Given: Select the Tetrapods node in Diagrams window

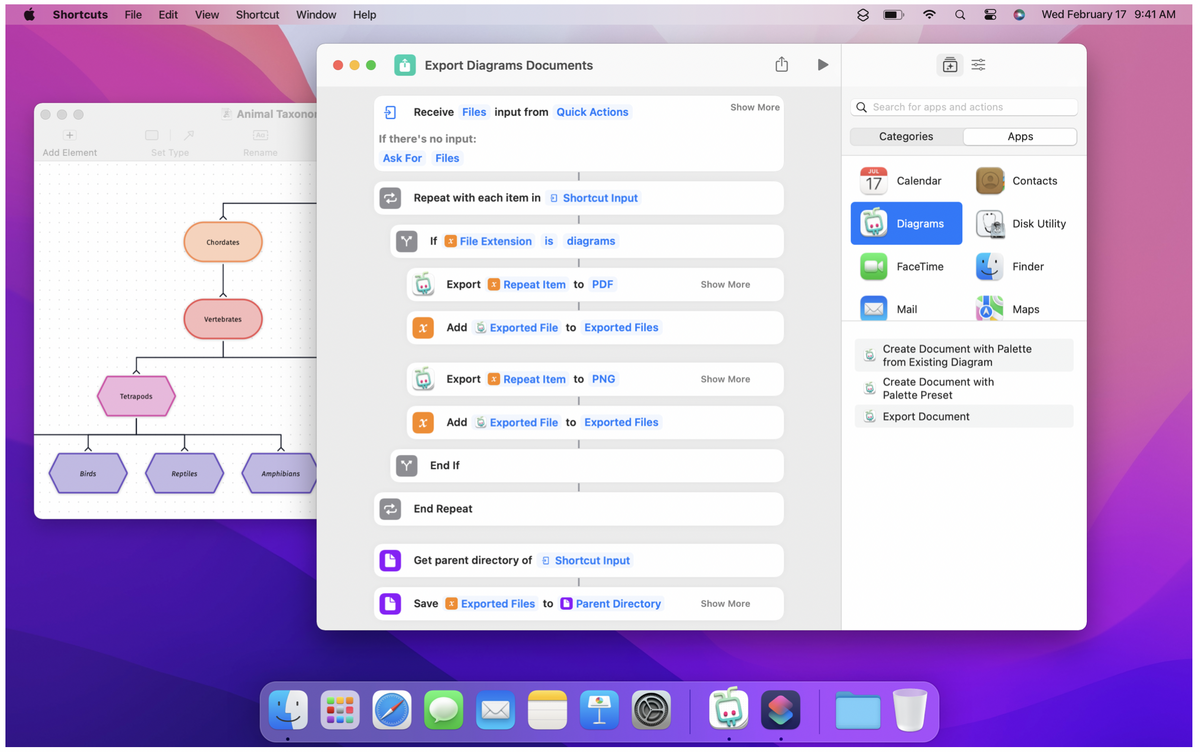Looking at the screenshot, I should click(136, 396).
